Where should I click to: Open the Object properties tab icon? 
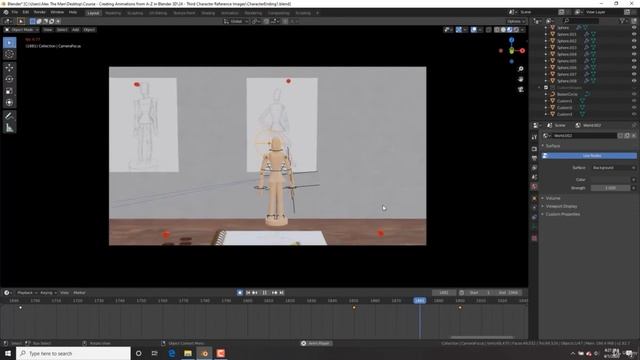pos(534,198)
